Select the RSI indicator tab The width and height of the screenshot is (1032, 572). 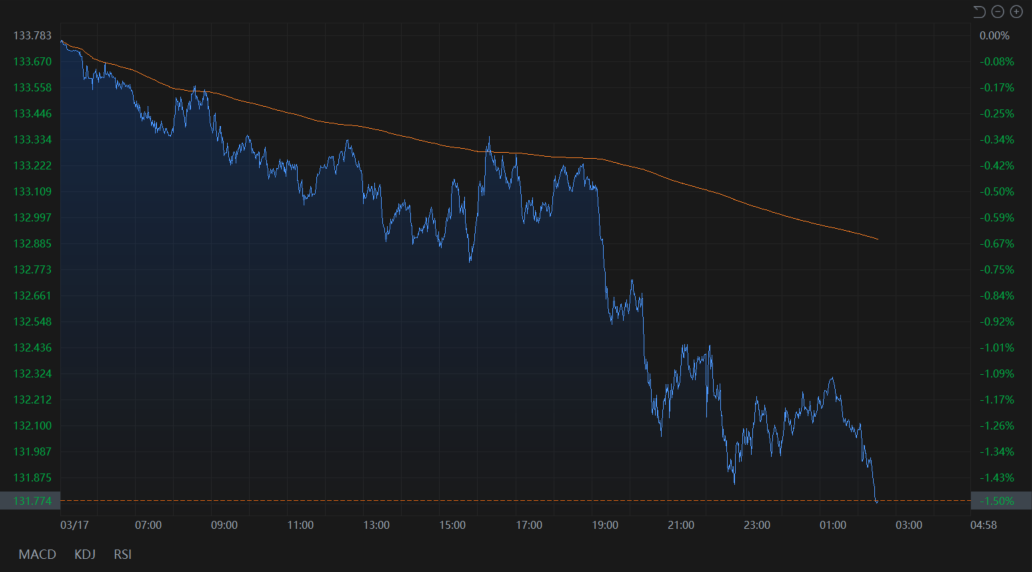122,554
